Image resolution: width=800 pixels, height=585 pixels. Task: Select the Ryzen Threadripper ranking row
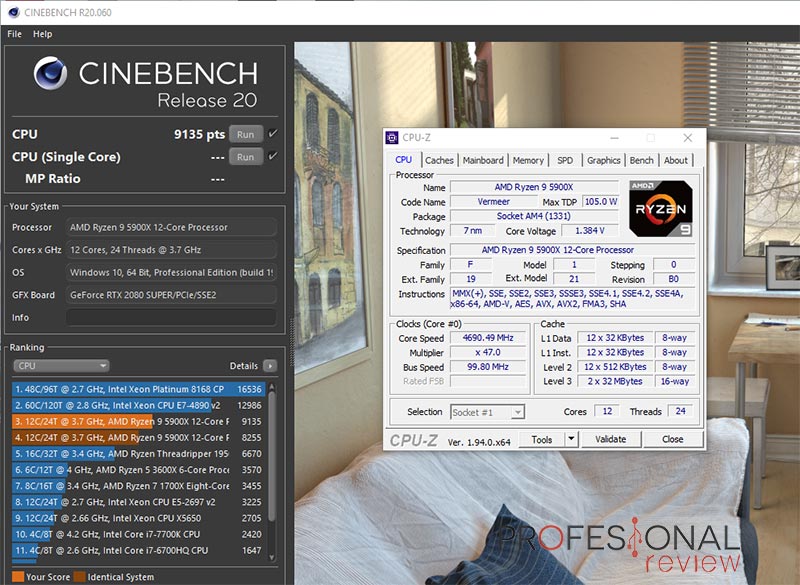(138, 454)
